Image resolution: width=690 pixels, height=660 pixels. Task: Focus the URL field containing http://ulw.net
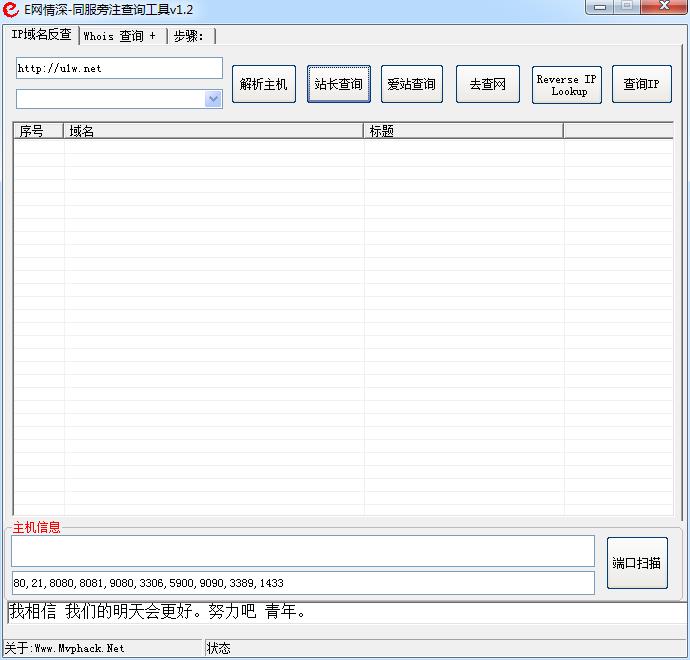click(119, 68)
